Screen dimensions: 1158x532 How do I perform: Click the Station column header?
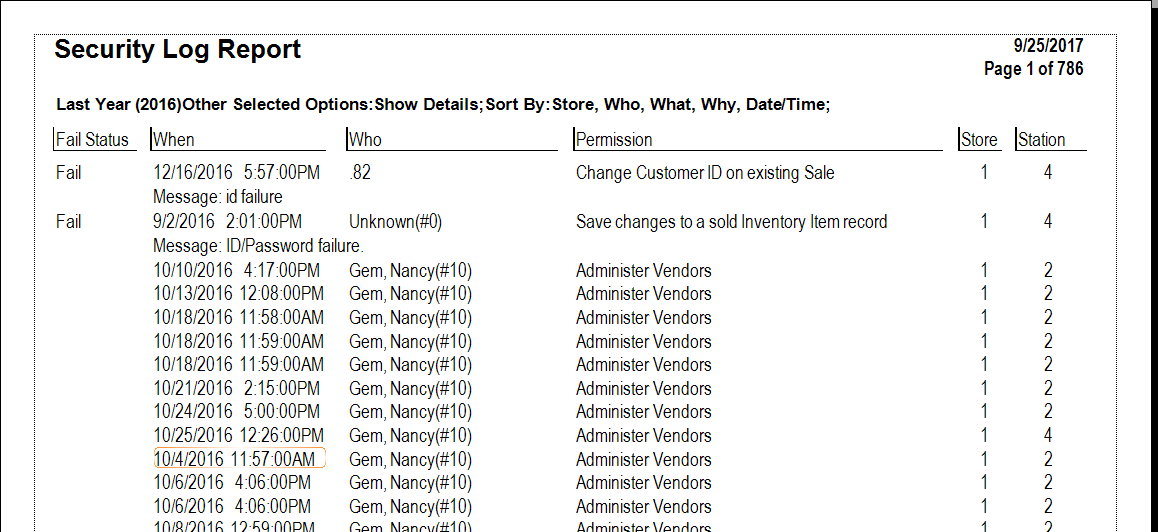tap(1042, 140)
